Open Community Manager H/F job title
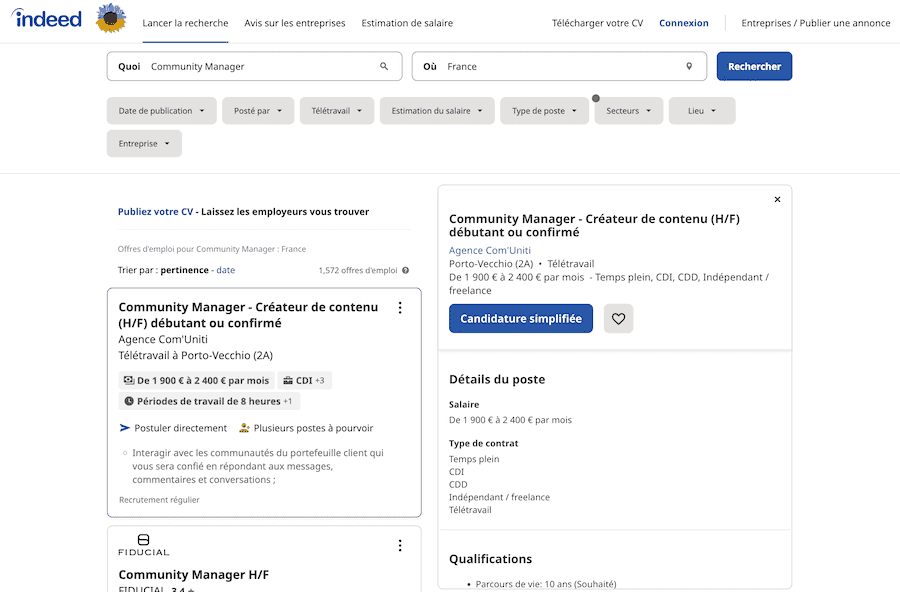This screenshot has height=592, width=900. click(x=193, y=575)
